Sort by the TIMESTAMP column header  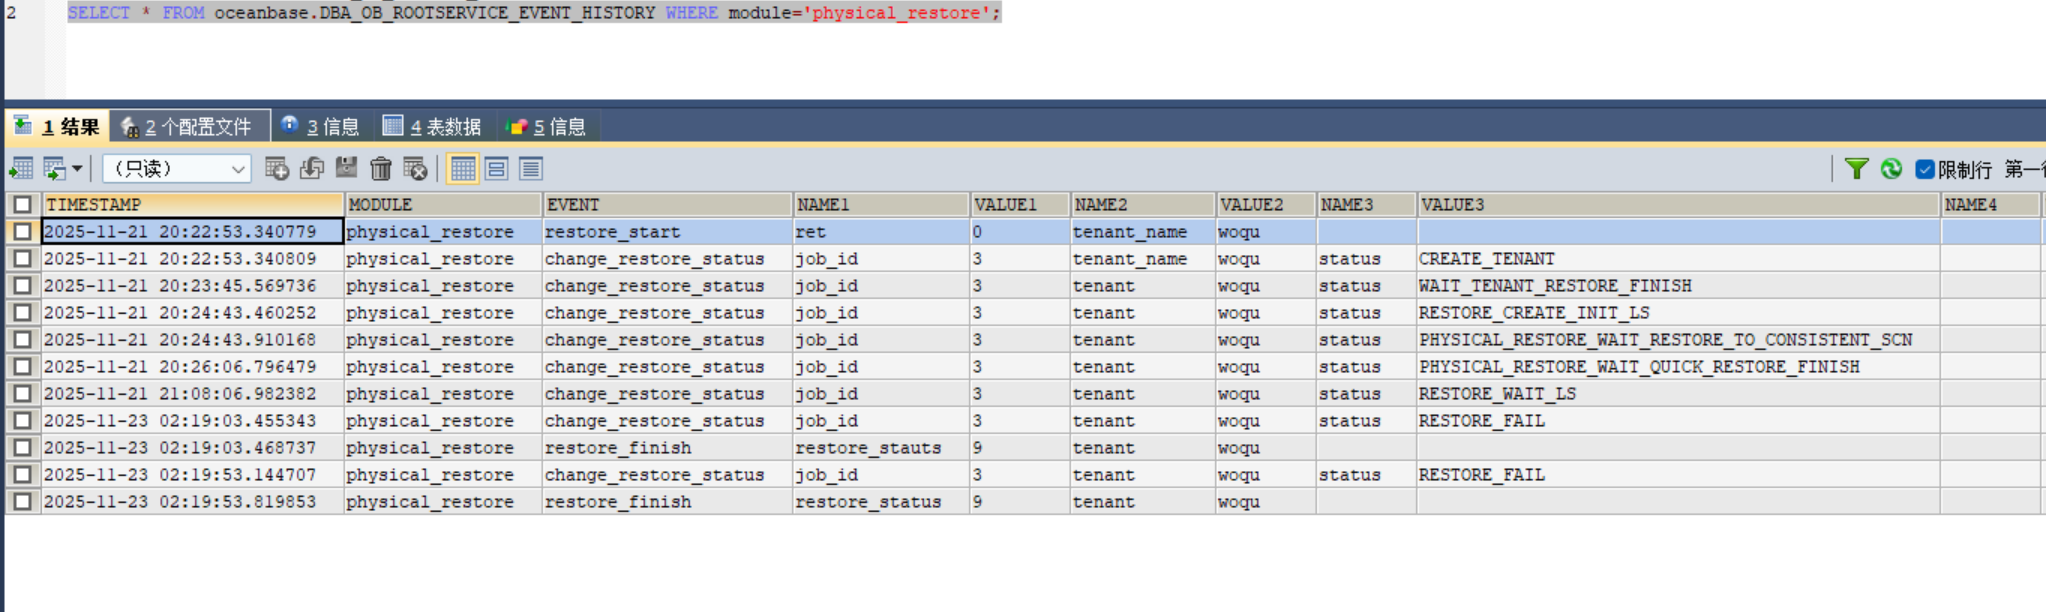coord(192,205)
